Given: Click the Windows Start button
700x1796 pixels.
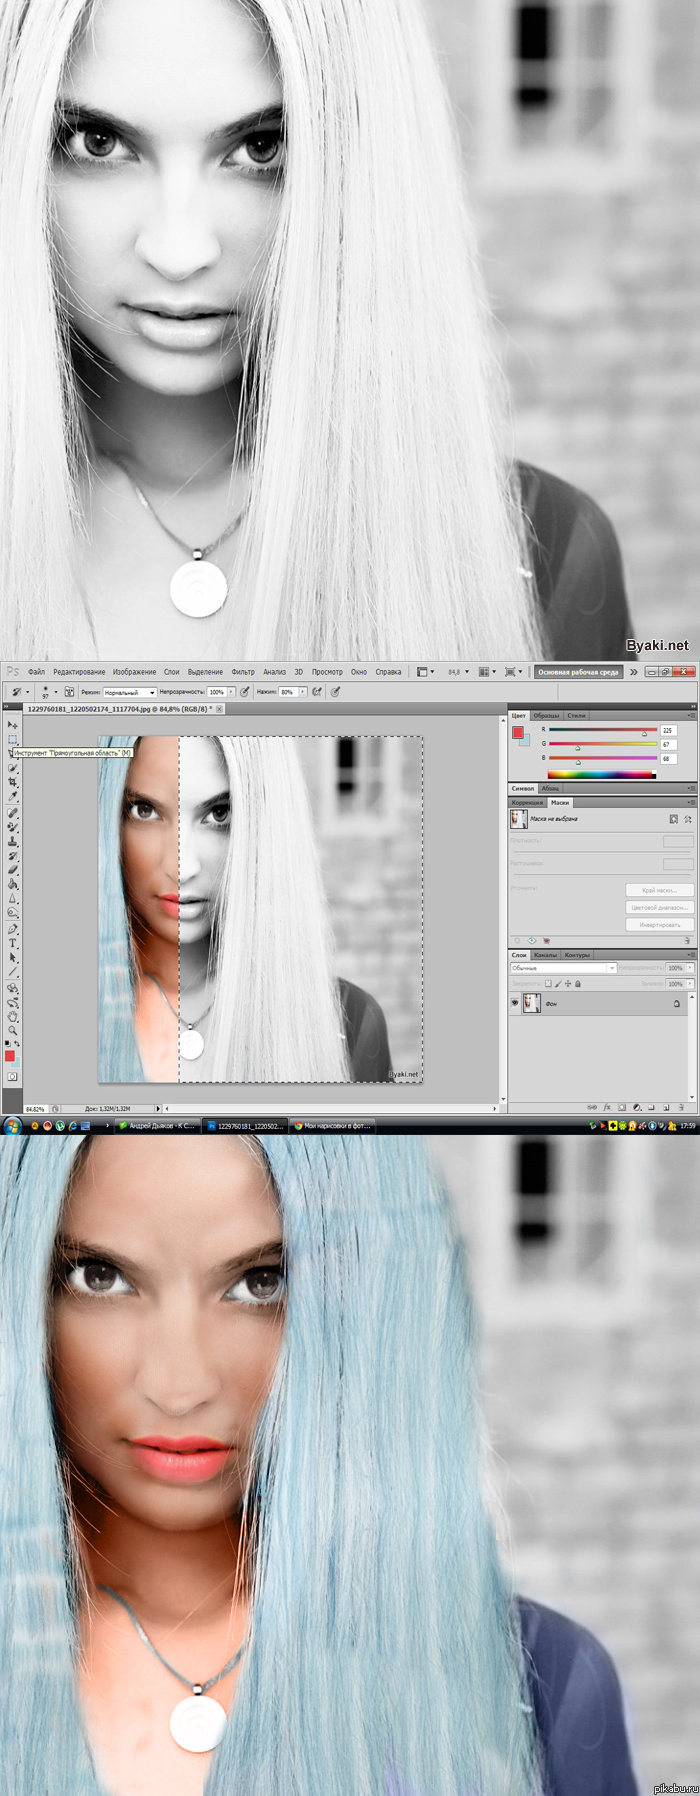Looking at the screenshot, I should 12,1125.
